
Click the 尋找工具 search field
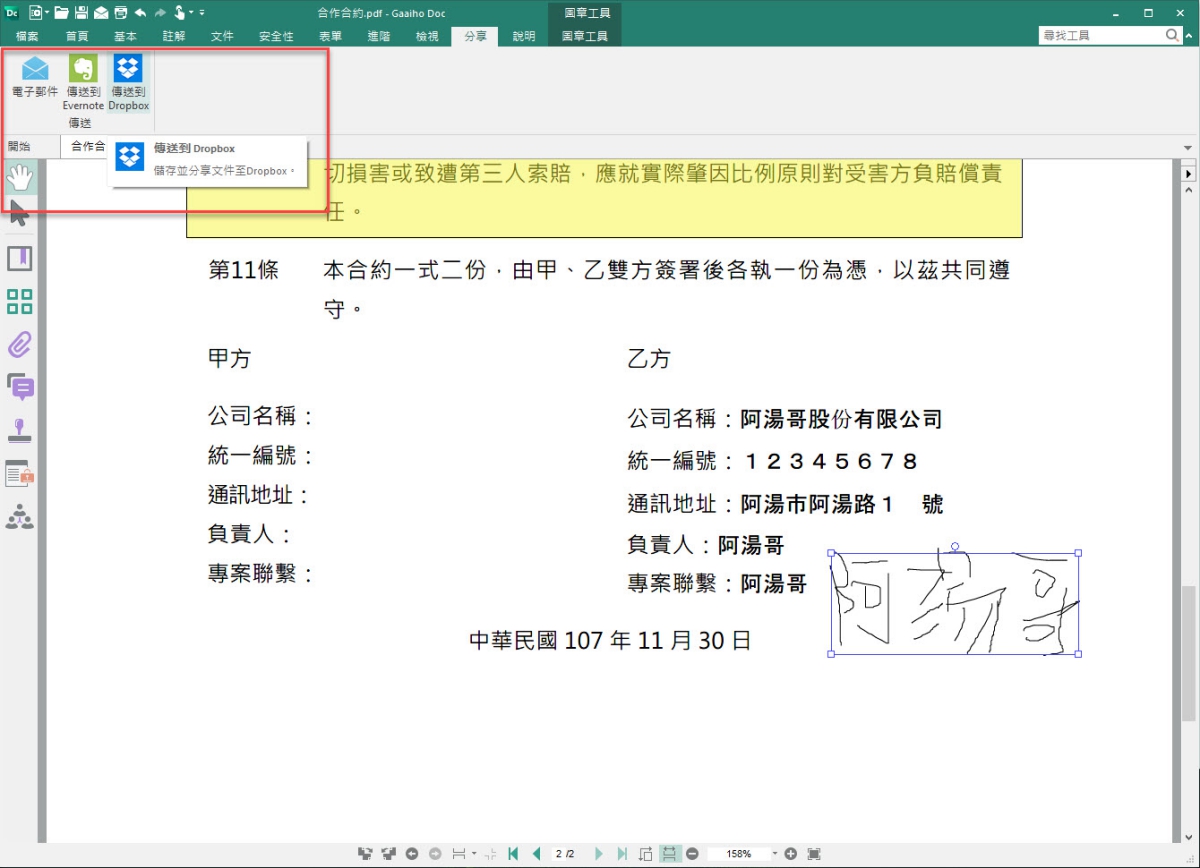click(x=1100, y=35)
